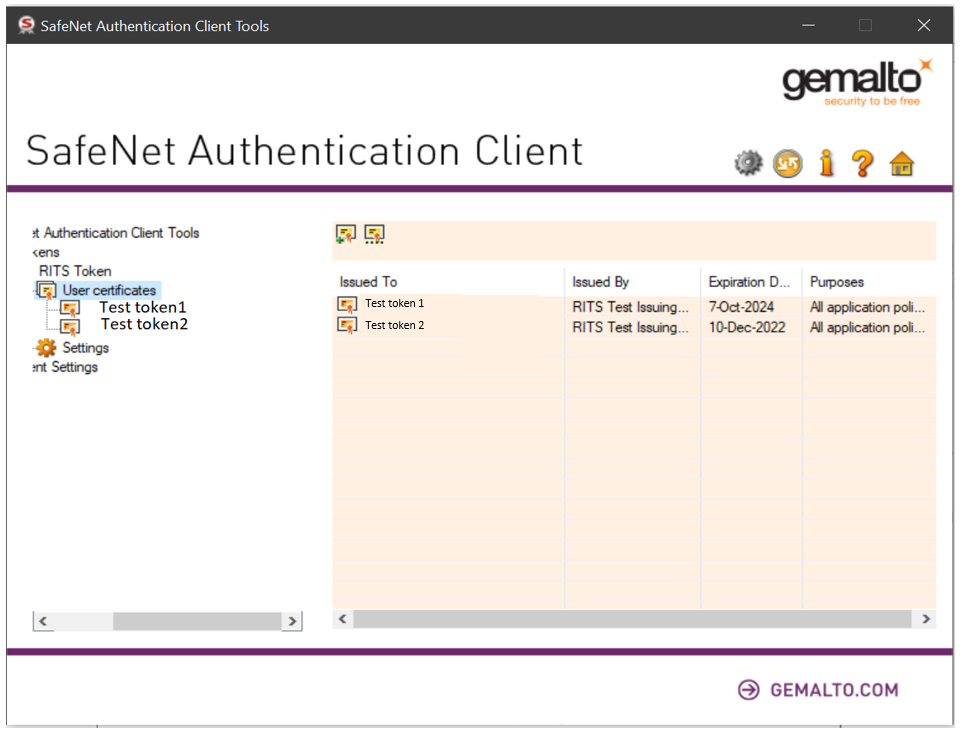The image size is (960, 733).
Task: Select User certificates in the tree
Action: [109, 290]
